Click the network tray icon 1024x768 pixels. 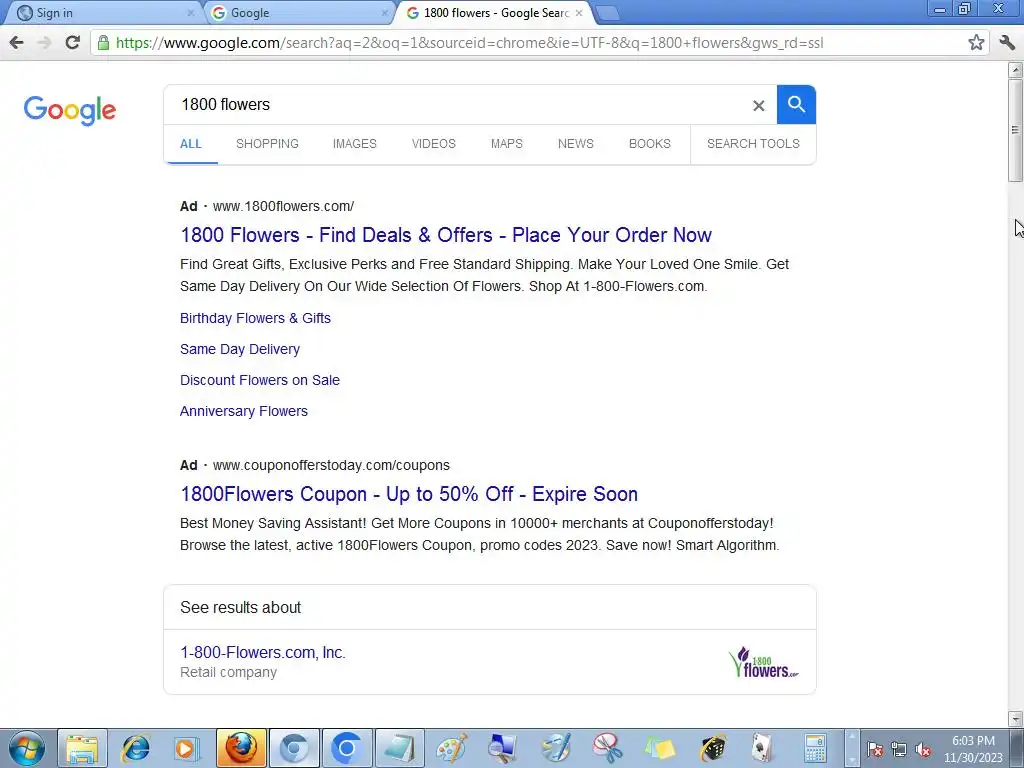[x=899, y=750]
